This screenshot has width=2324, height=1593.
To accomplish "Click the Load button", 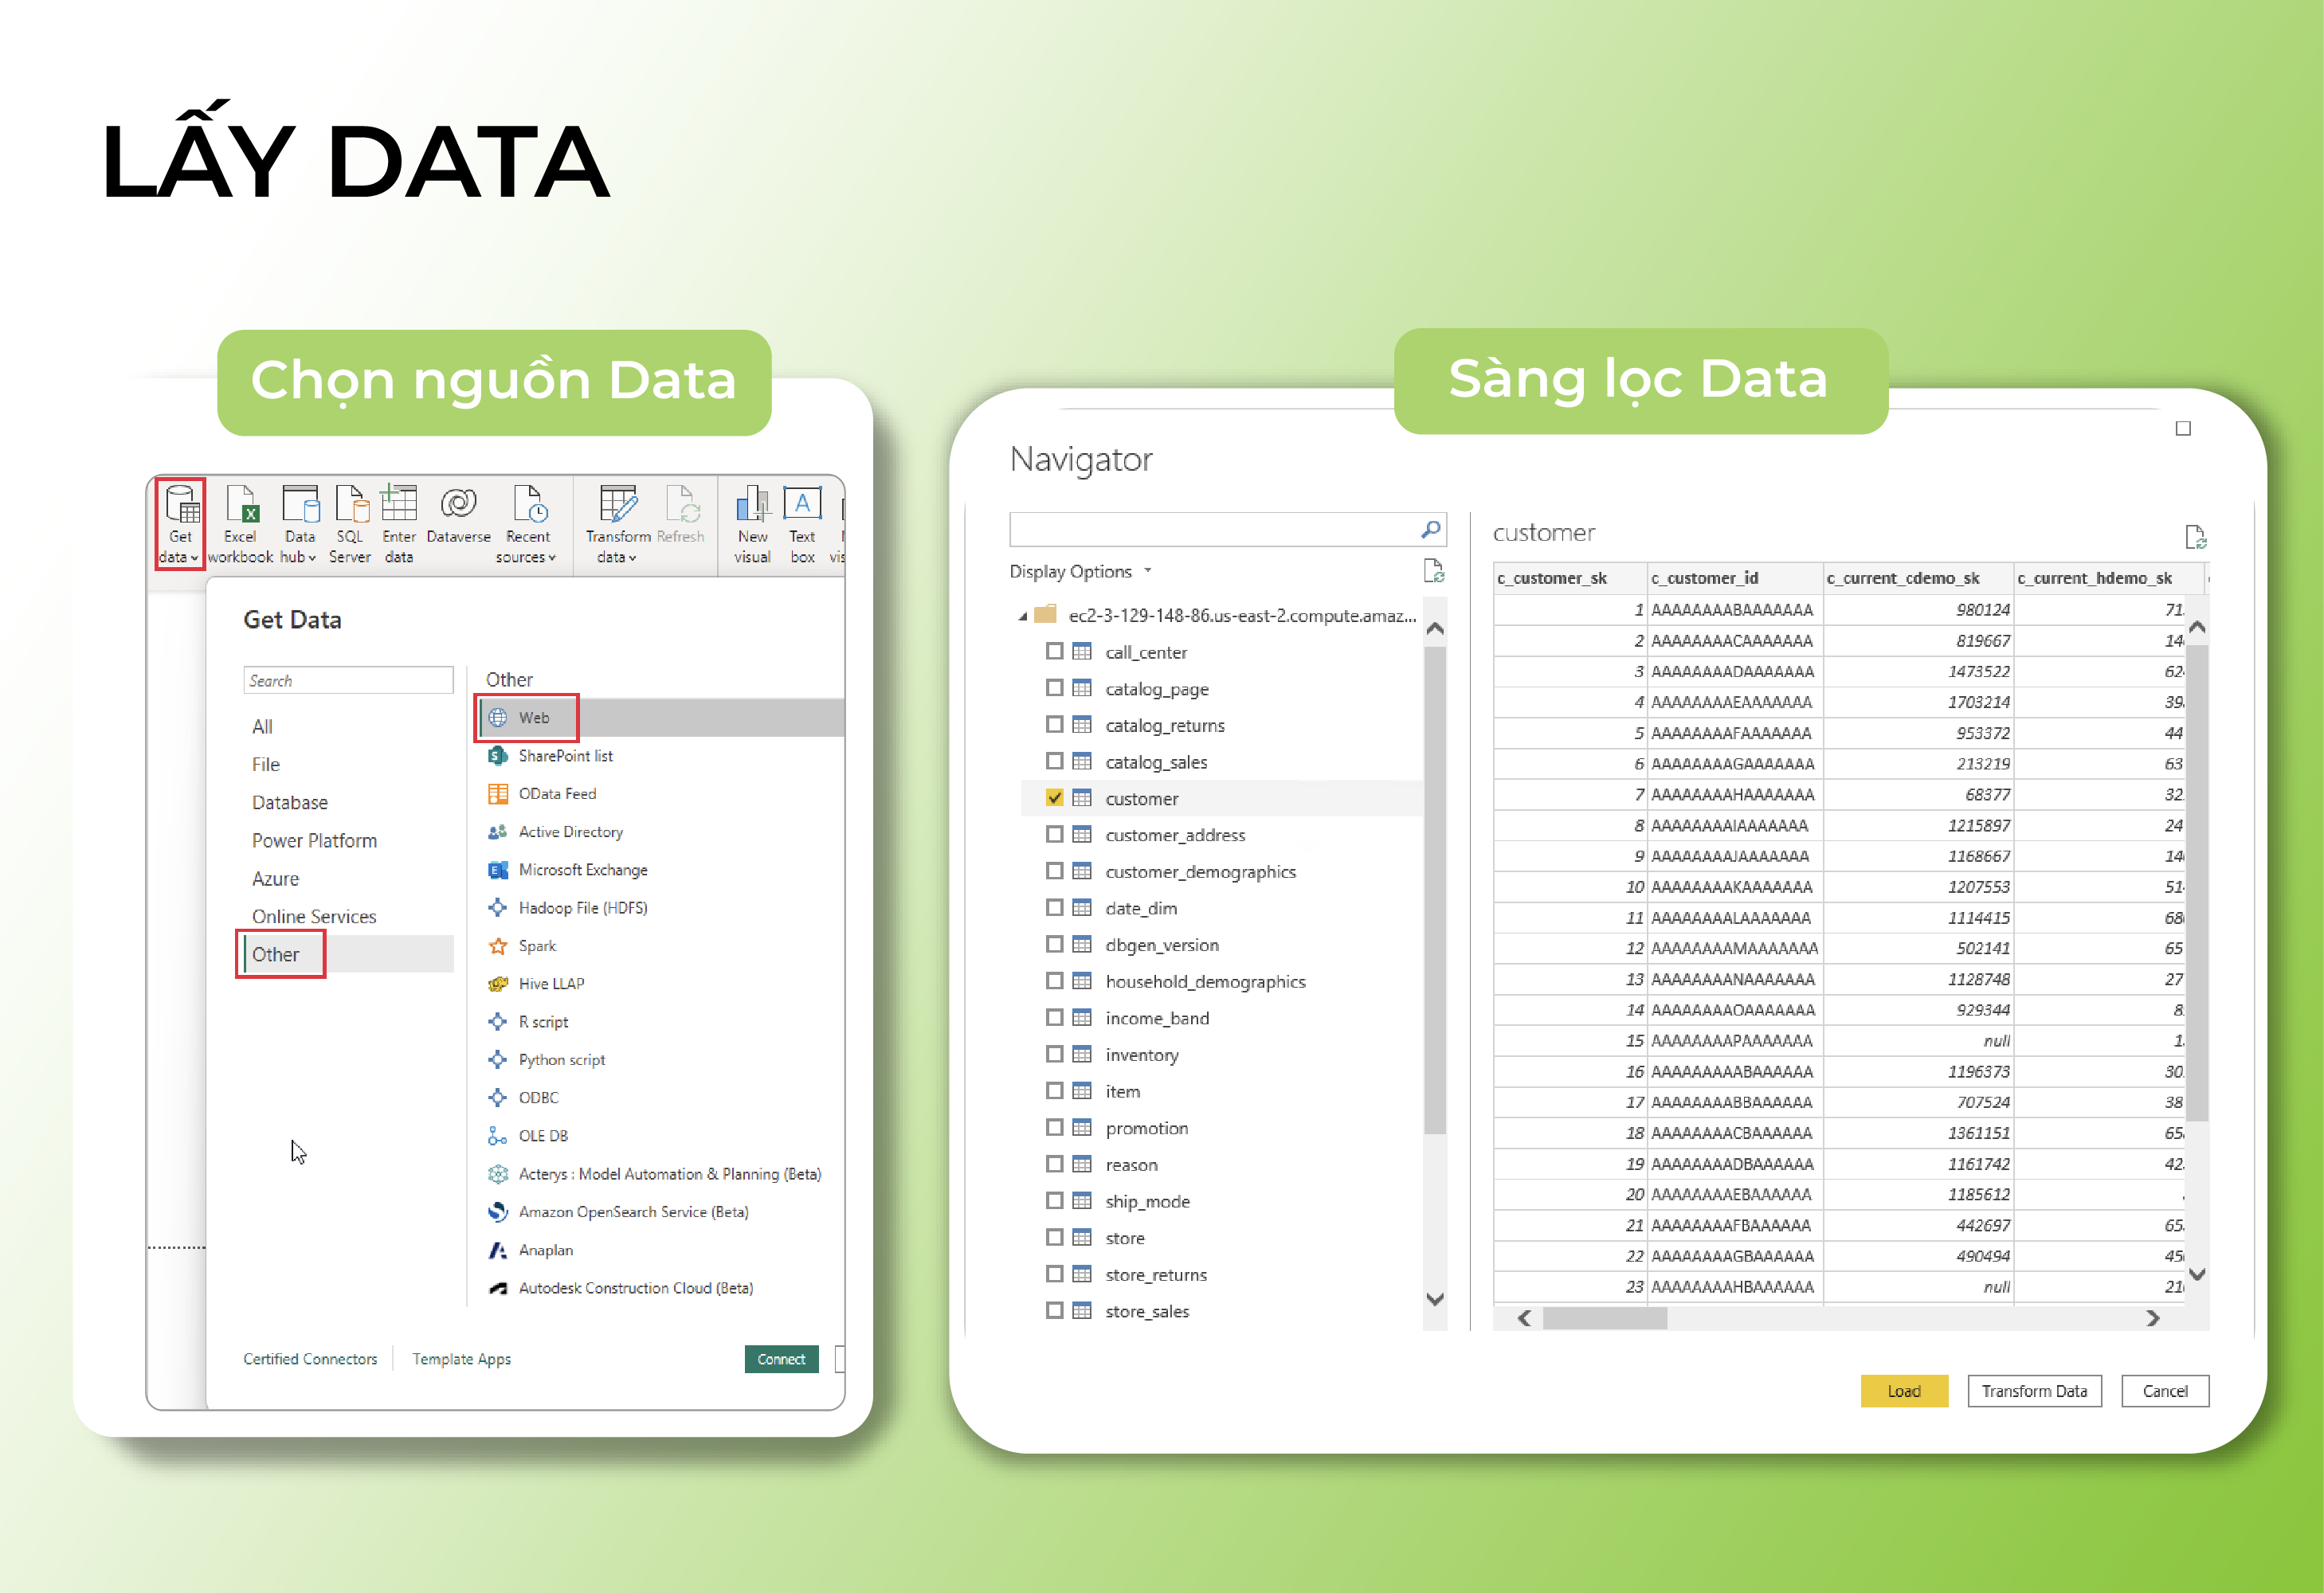I will (x=1904, y=1391).
